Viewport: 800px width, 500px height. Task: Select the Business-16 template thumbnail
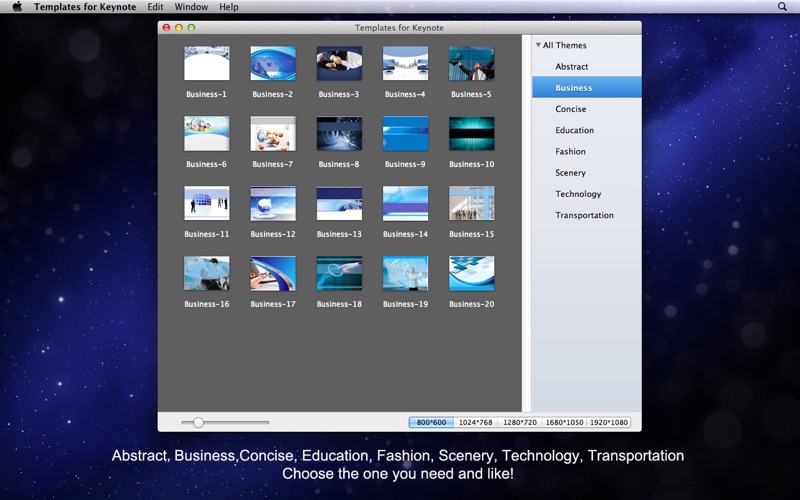pos(207,273)
